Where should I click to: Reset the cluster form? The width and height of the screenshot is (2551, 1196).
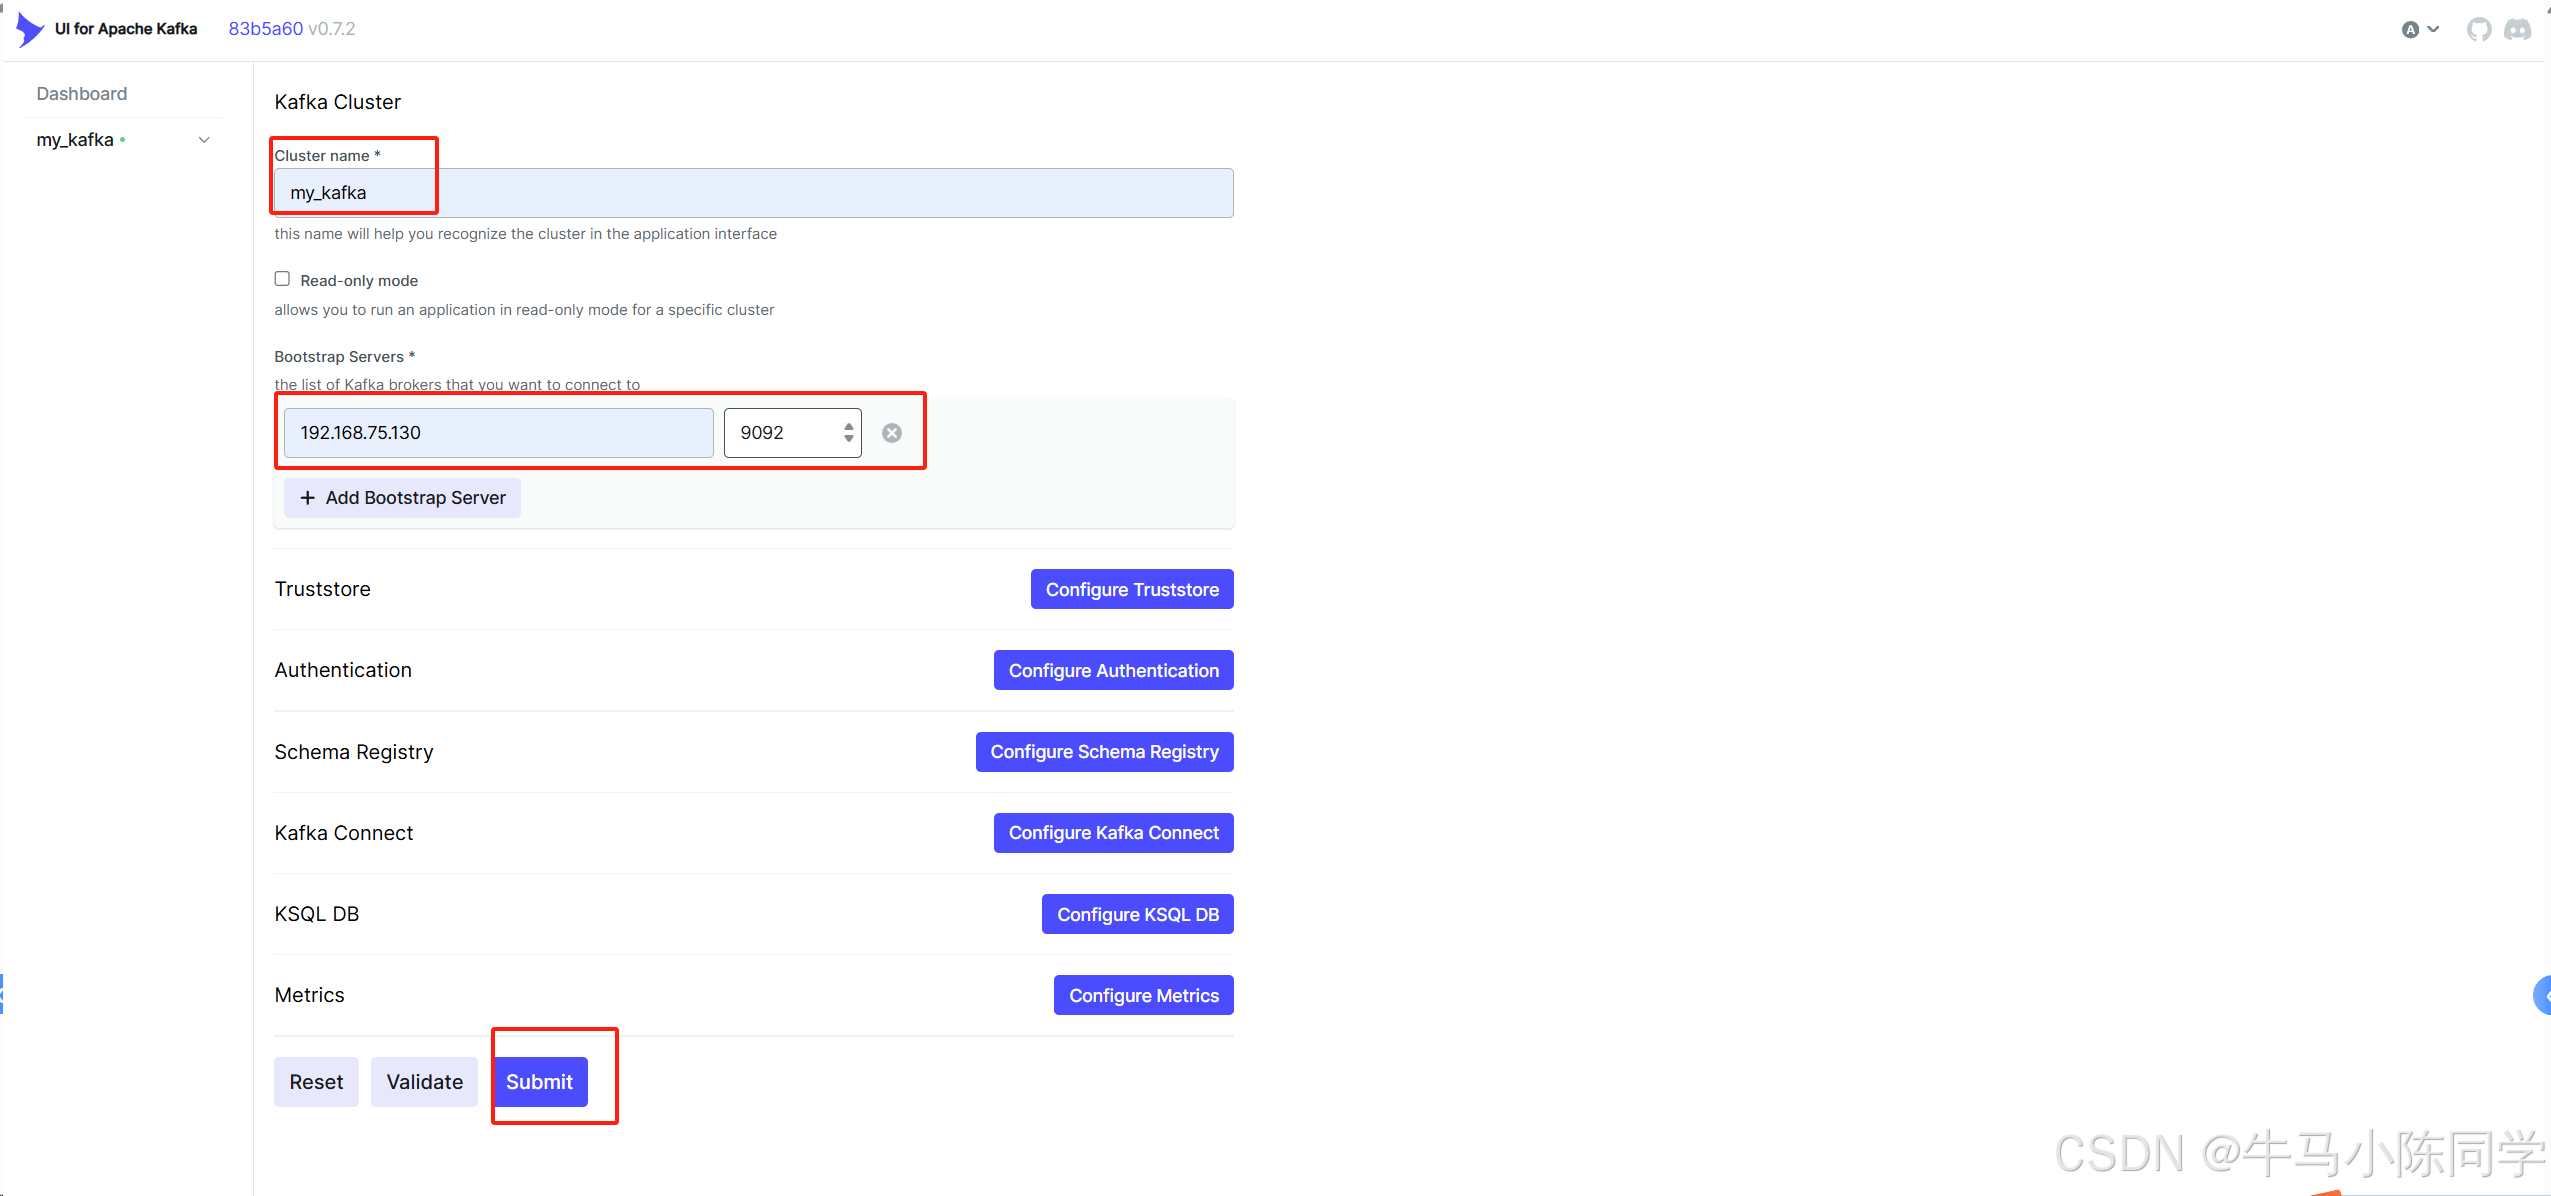316,1082
